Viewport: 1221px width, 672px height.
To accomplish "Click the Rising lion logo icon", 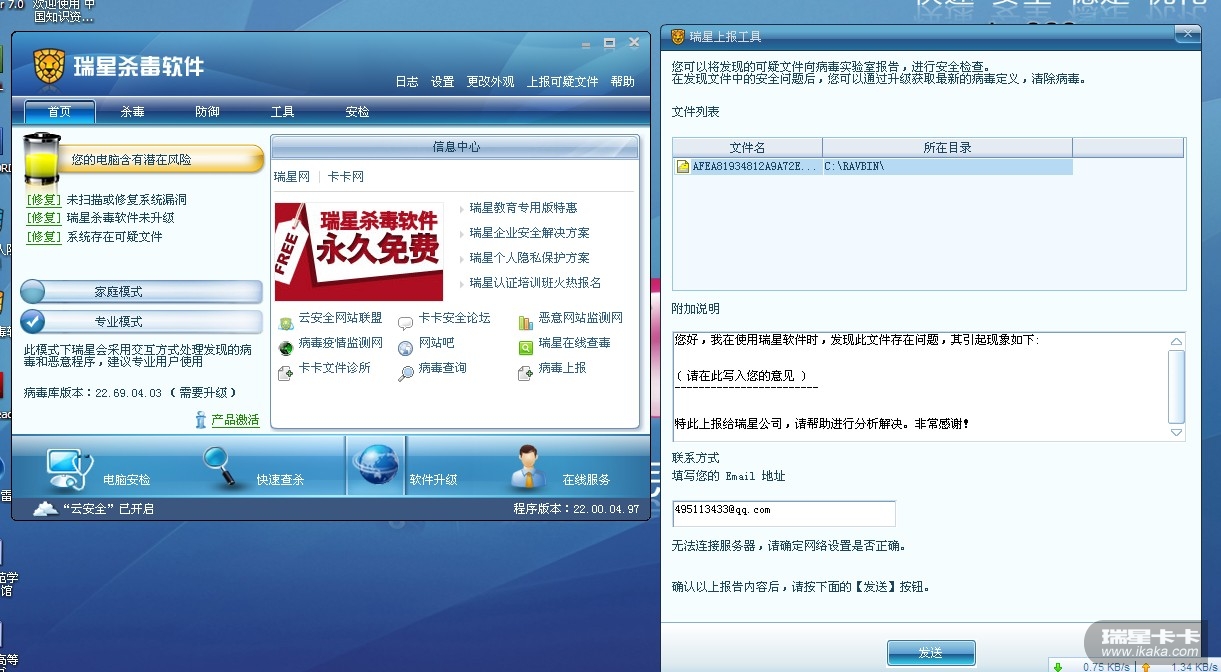I will coord(49,66).
